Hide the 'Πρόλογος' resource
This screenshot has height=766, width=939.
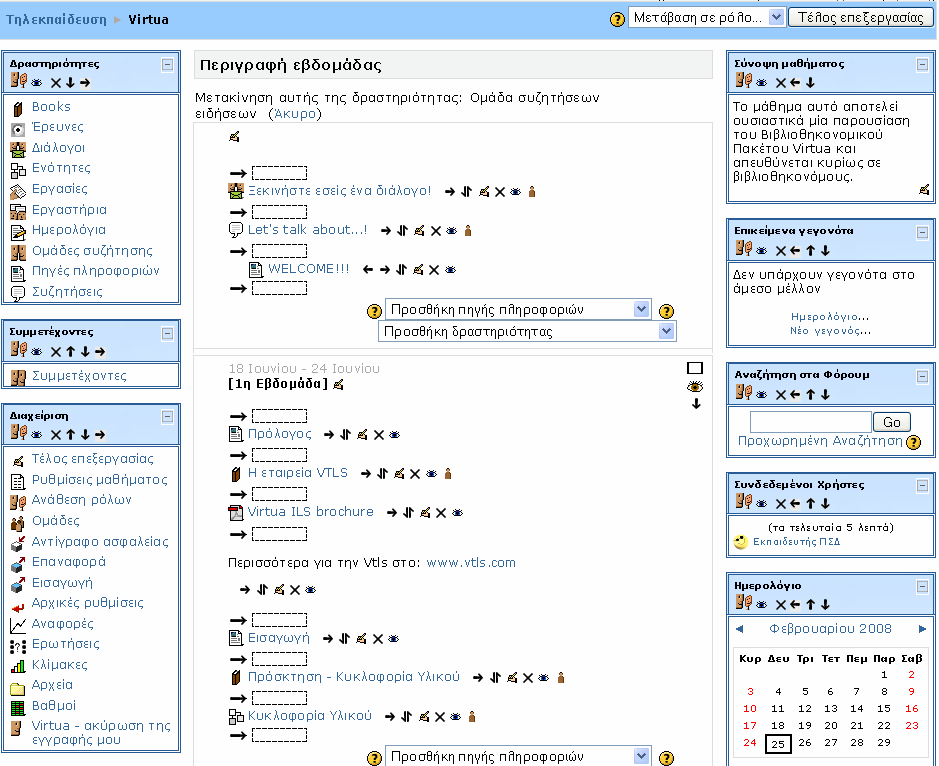(x=394, y=435)
